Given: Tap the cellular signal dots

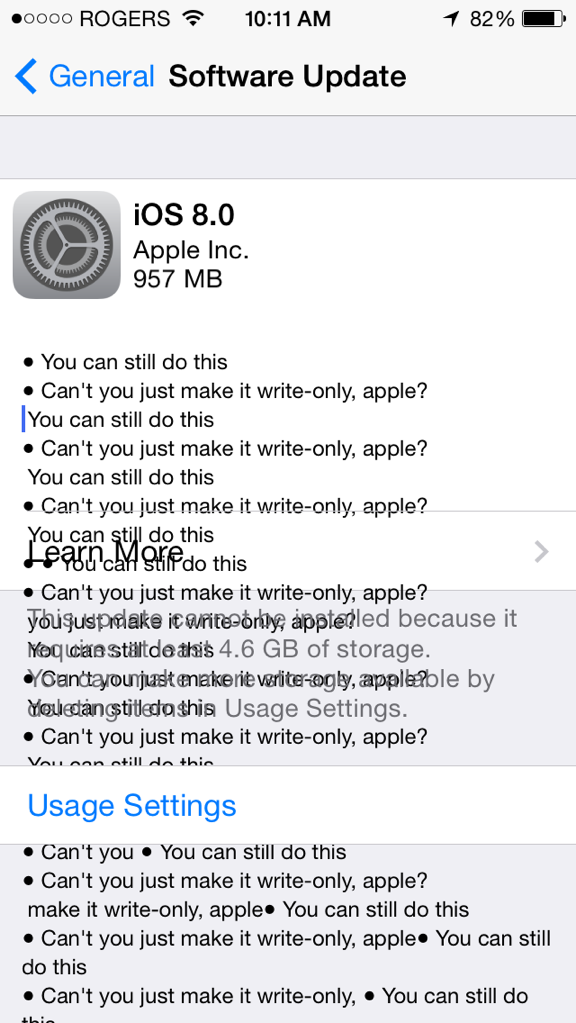Looking at the screenshot, I should (42, 19).
